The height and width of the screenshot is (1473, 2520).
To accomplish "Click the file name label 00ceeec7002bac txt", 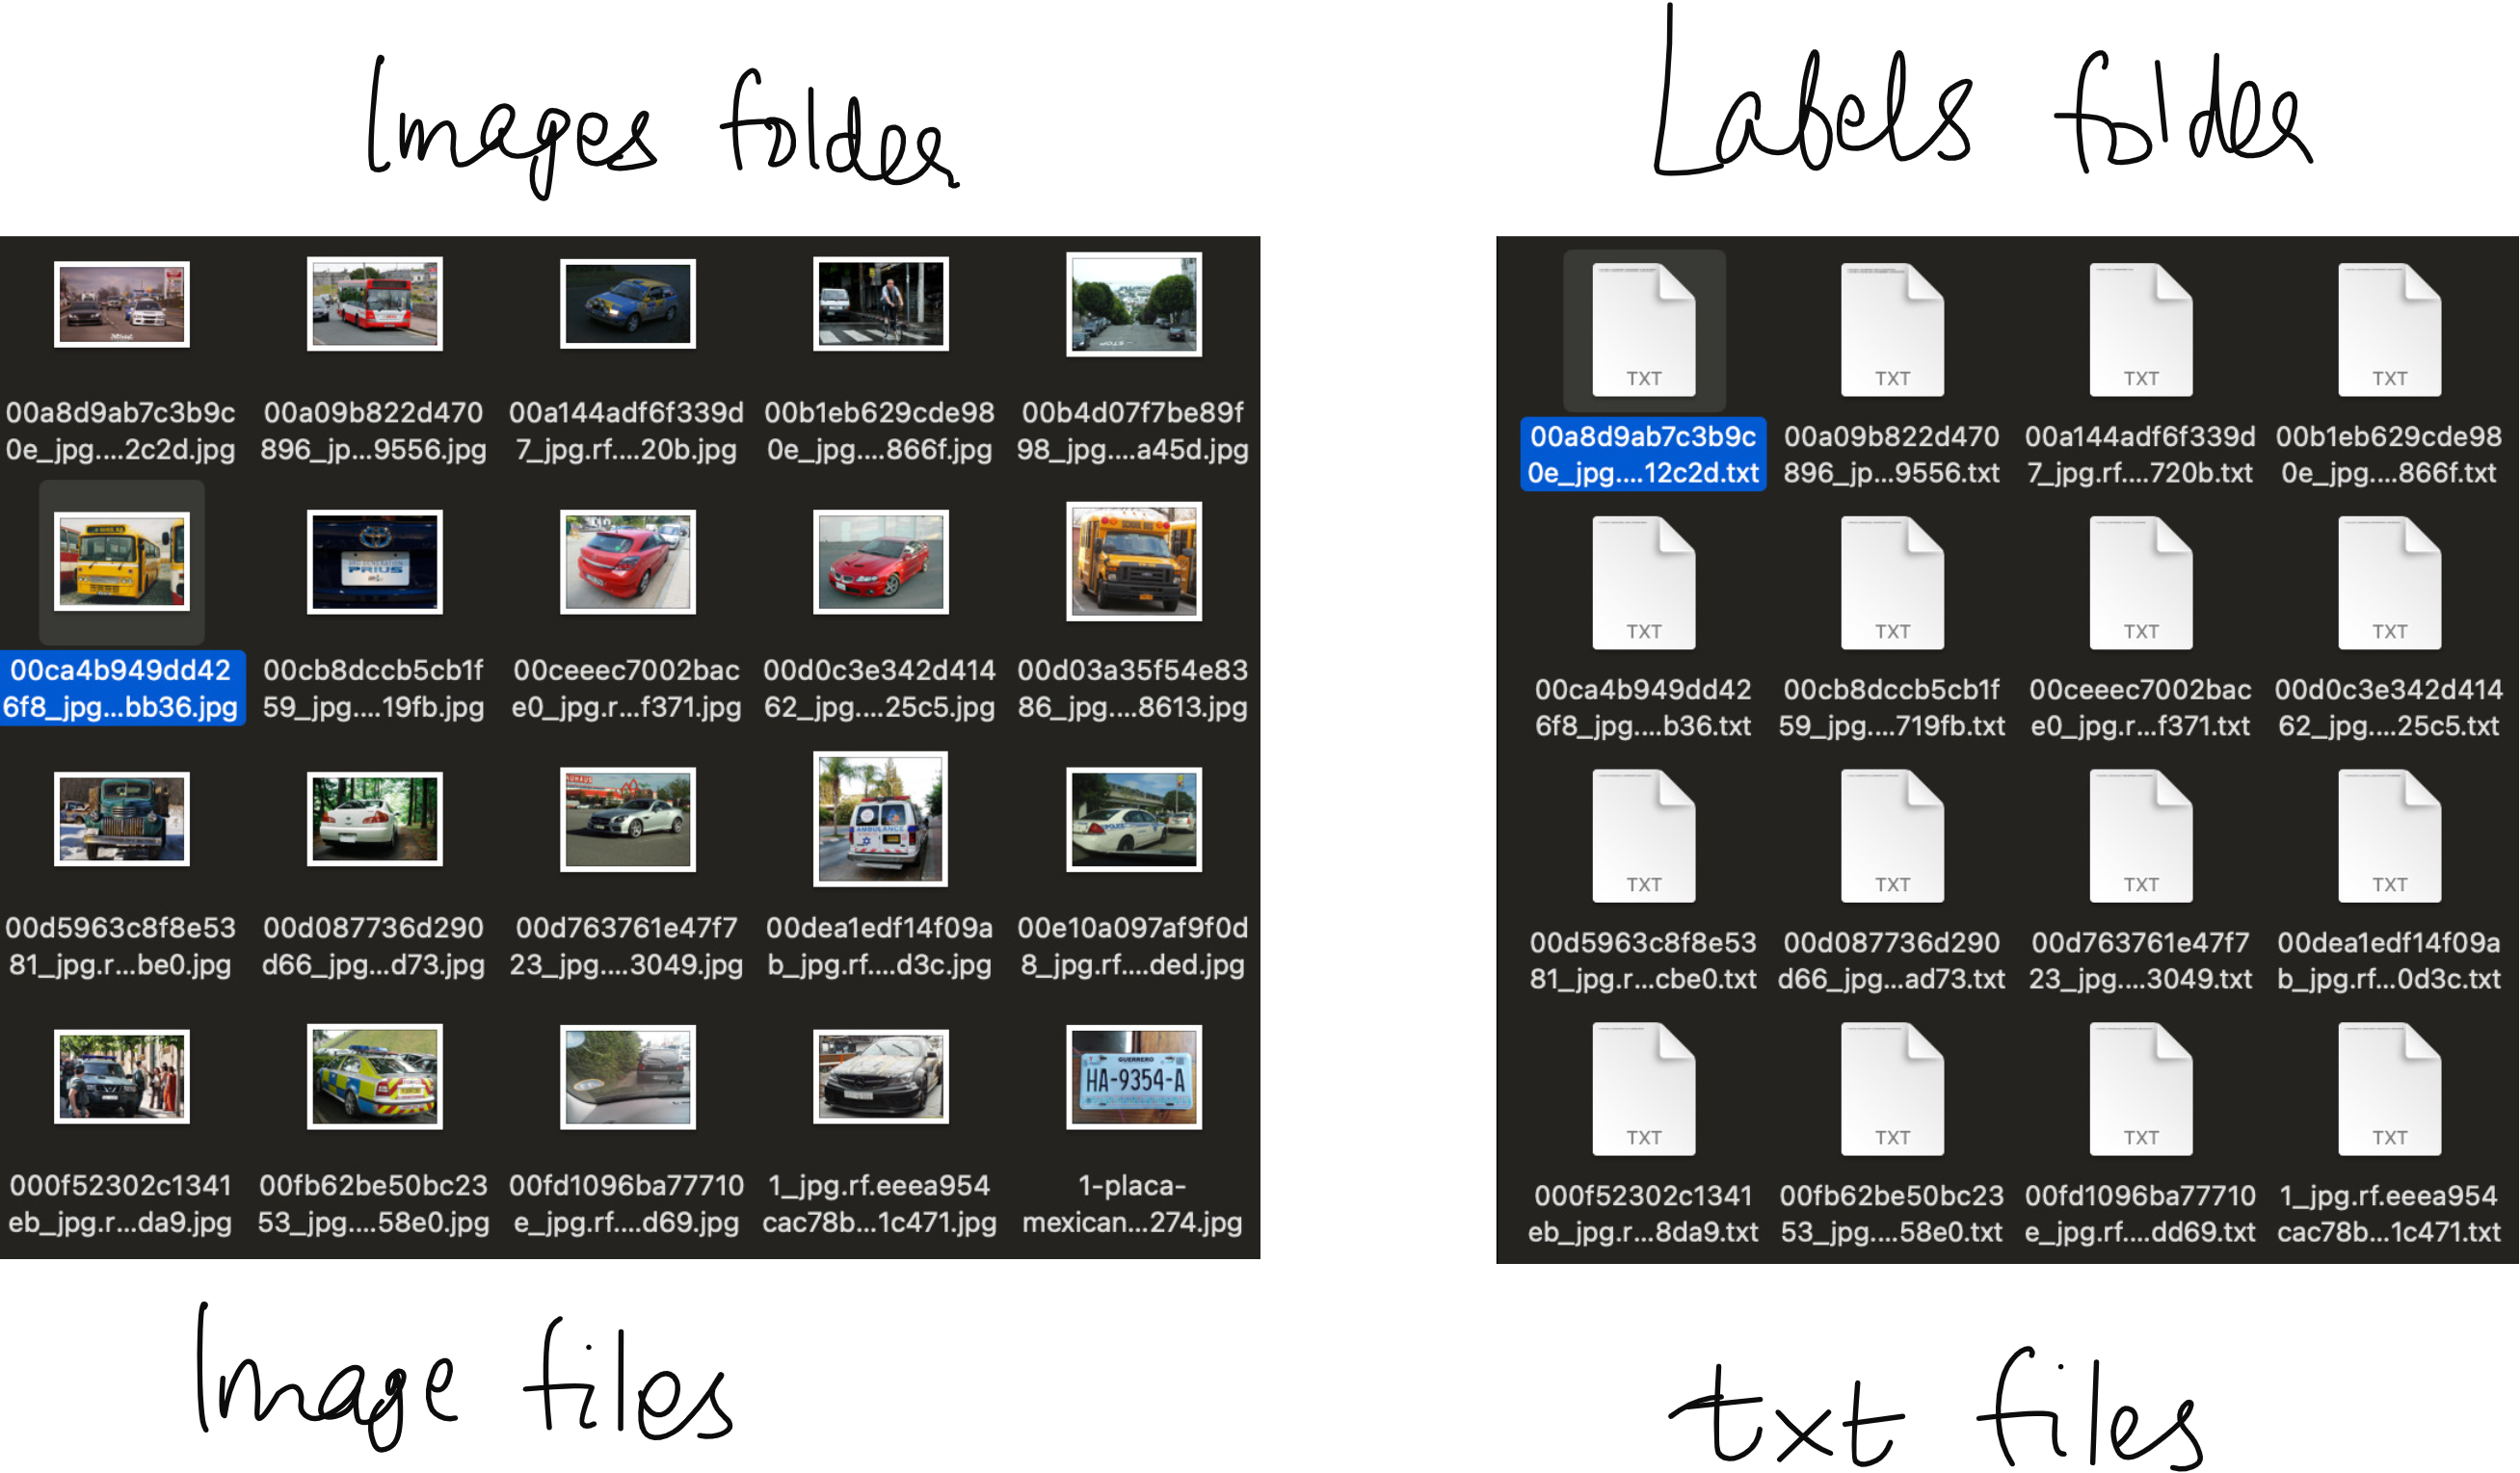I will pos(2140,707).
